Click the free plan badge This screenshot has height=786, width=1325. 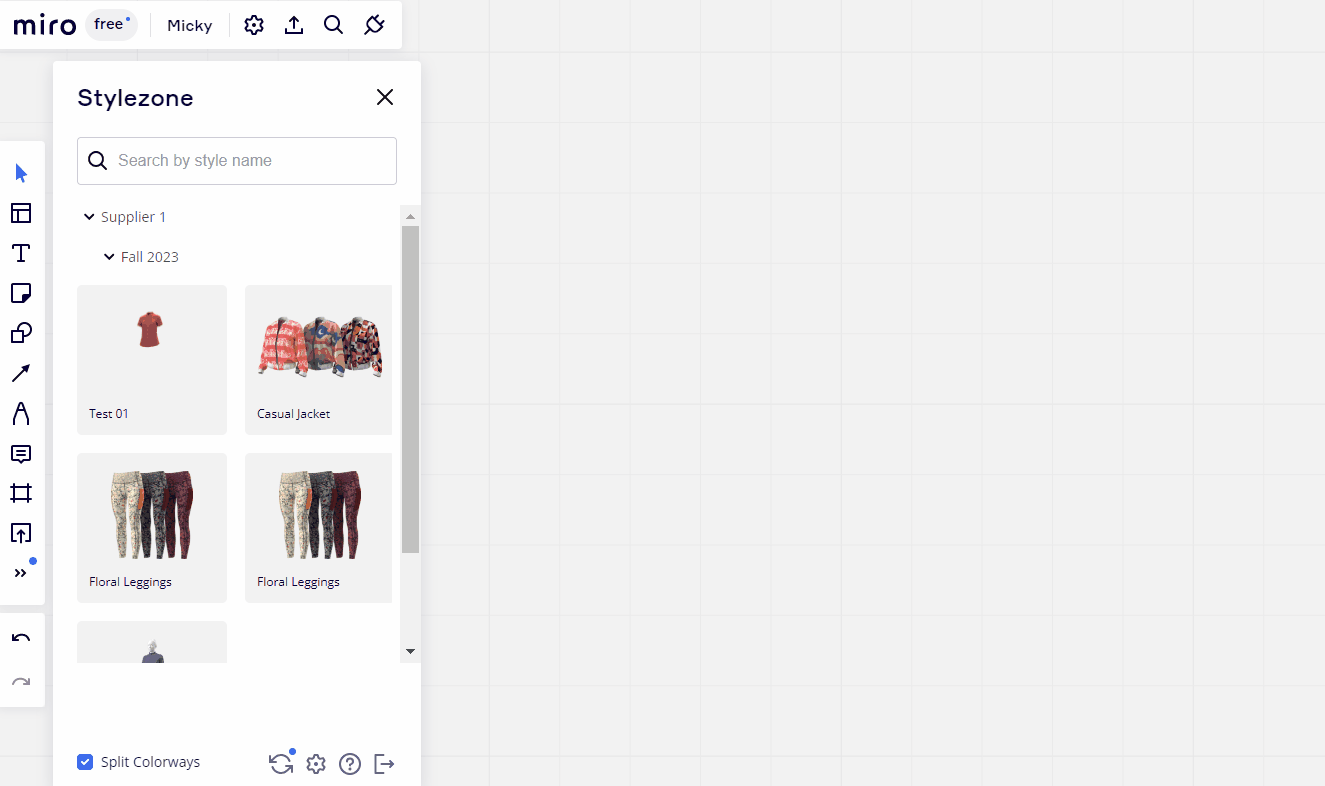tap(111, 25)
